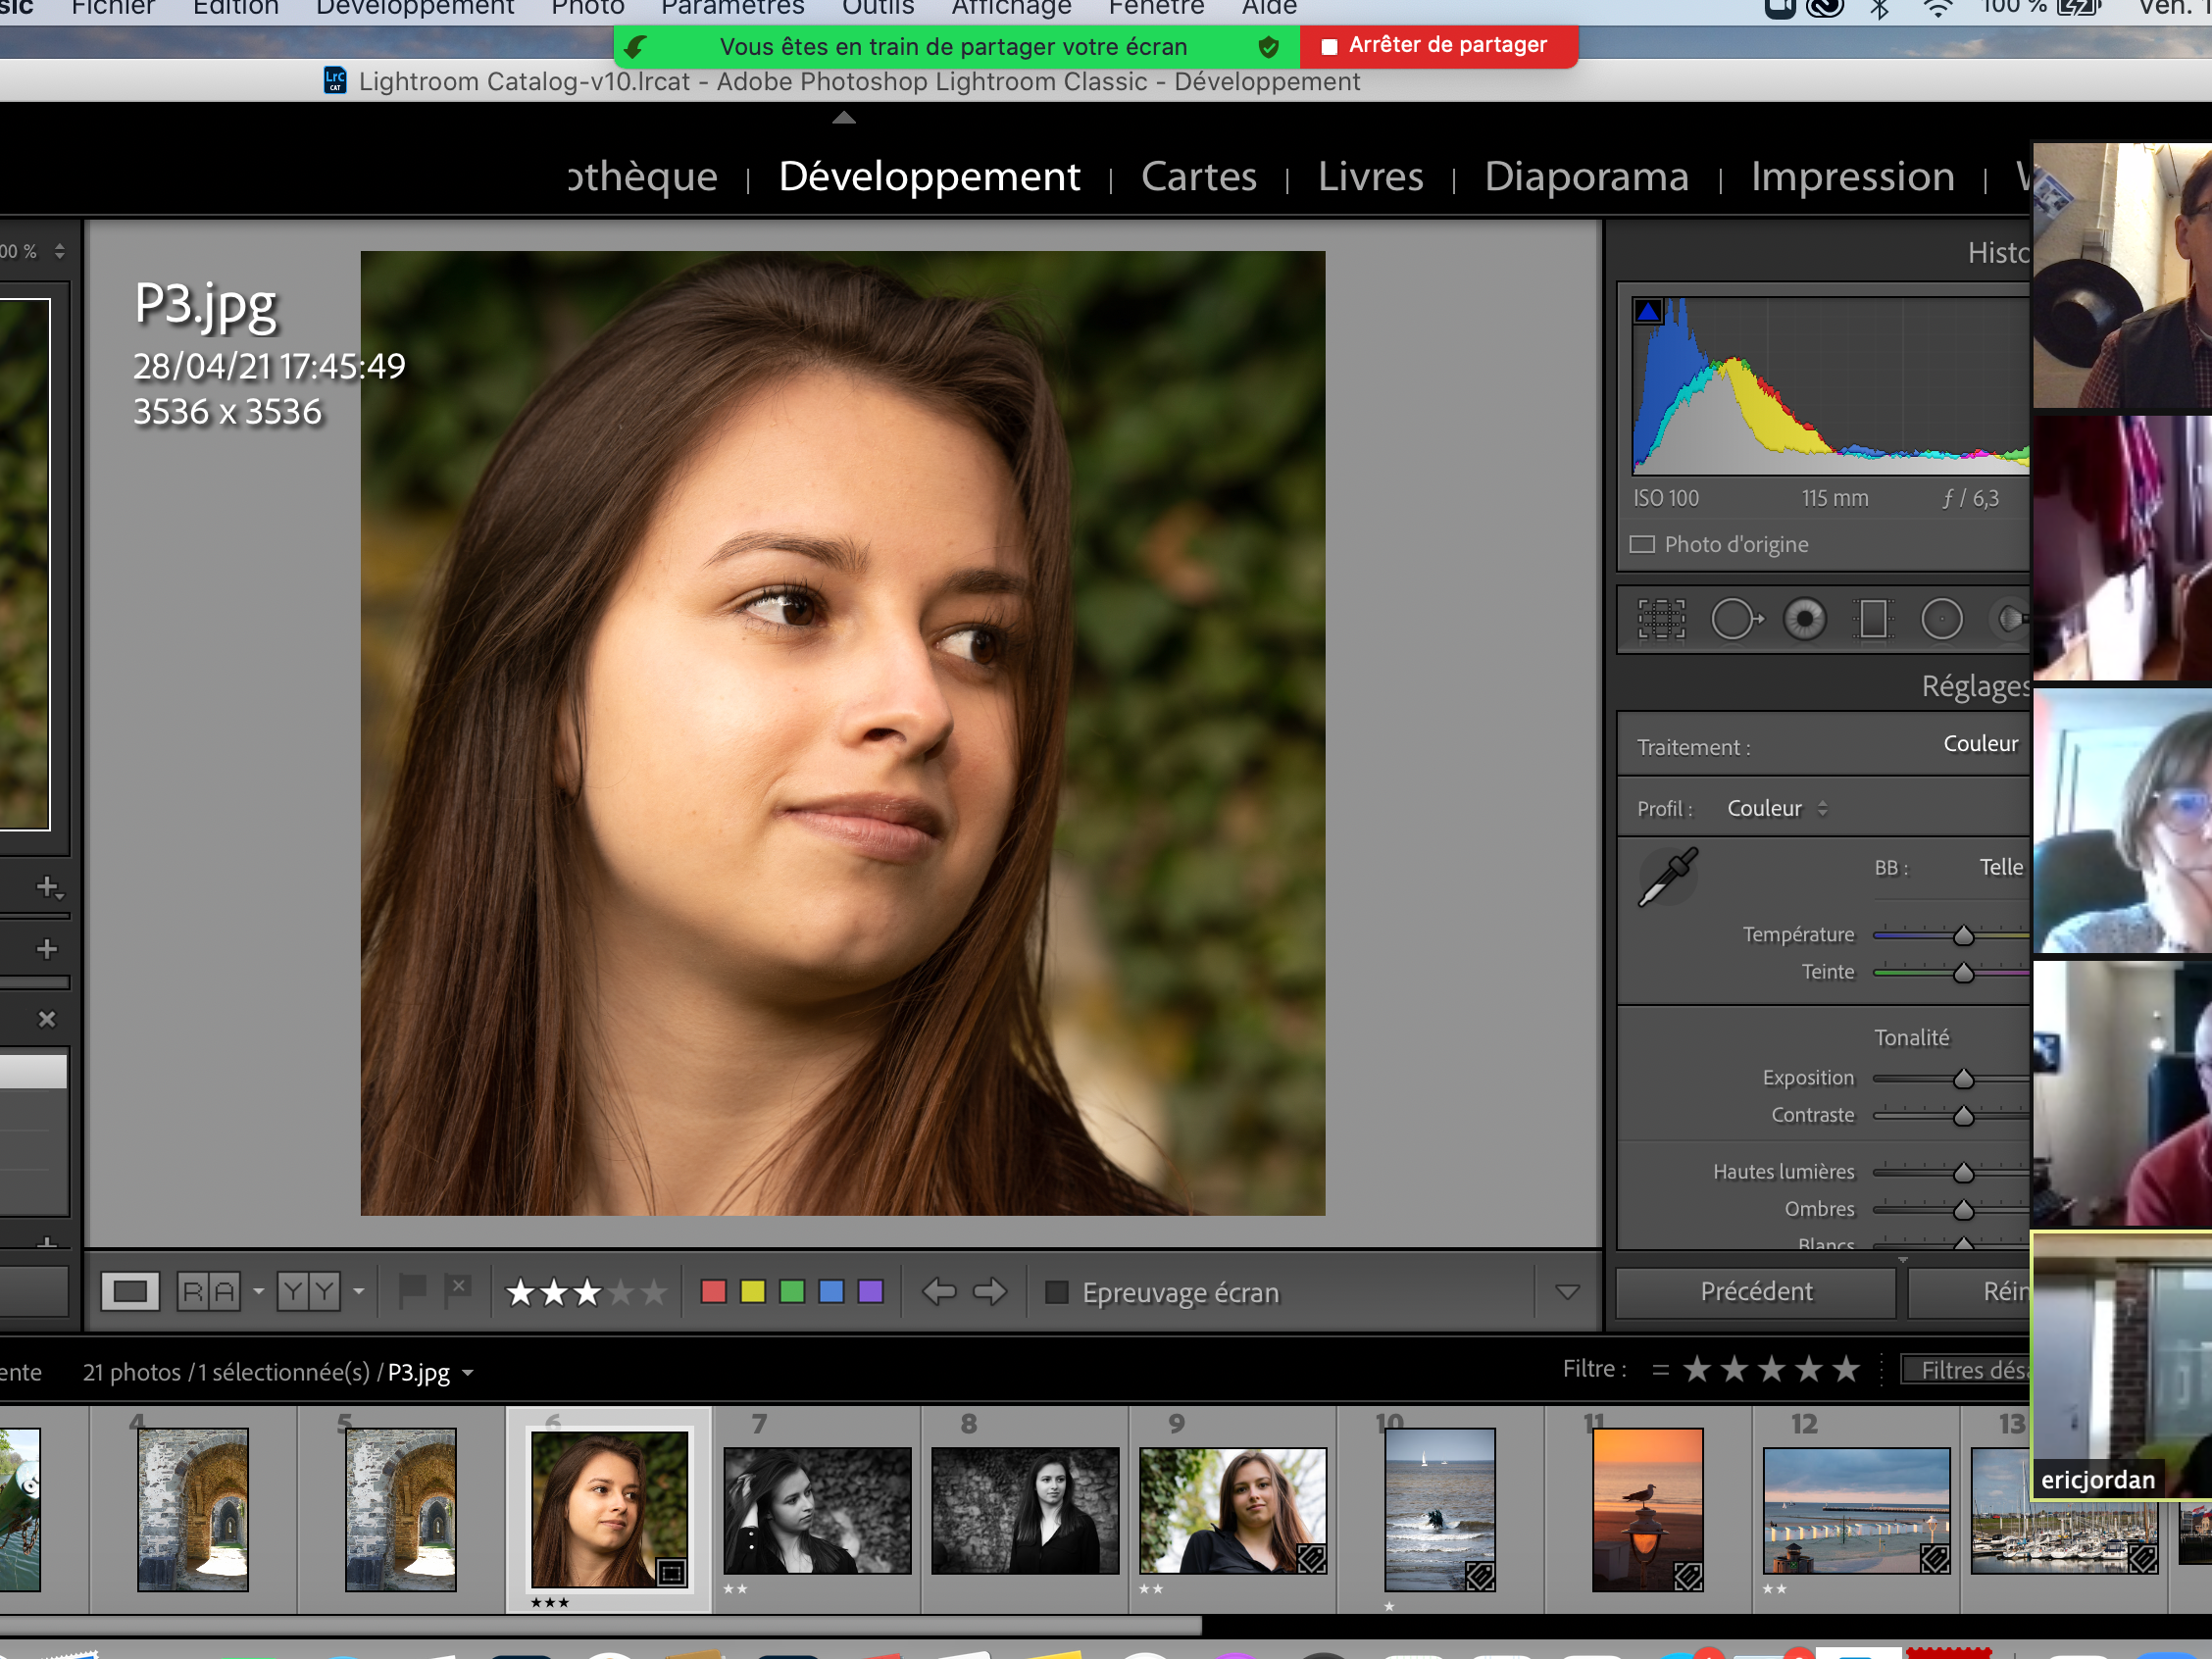Choose Couleur treatment option
This screenshot has height=1659, width=2212.
click(x=1980, y=744)
